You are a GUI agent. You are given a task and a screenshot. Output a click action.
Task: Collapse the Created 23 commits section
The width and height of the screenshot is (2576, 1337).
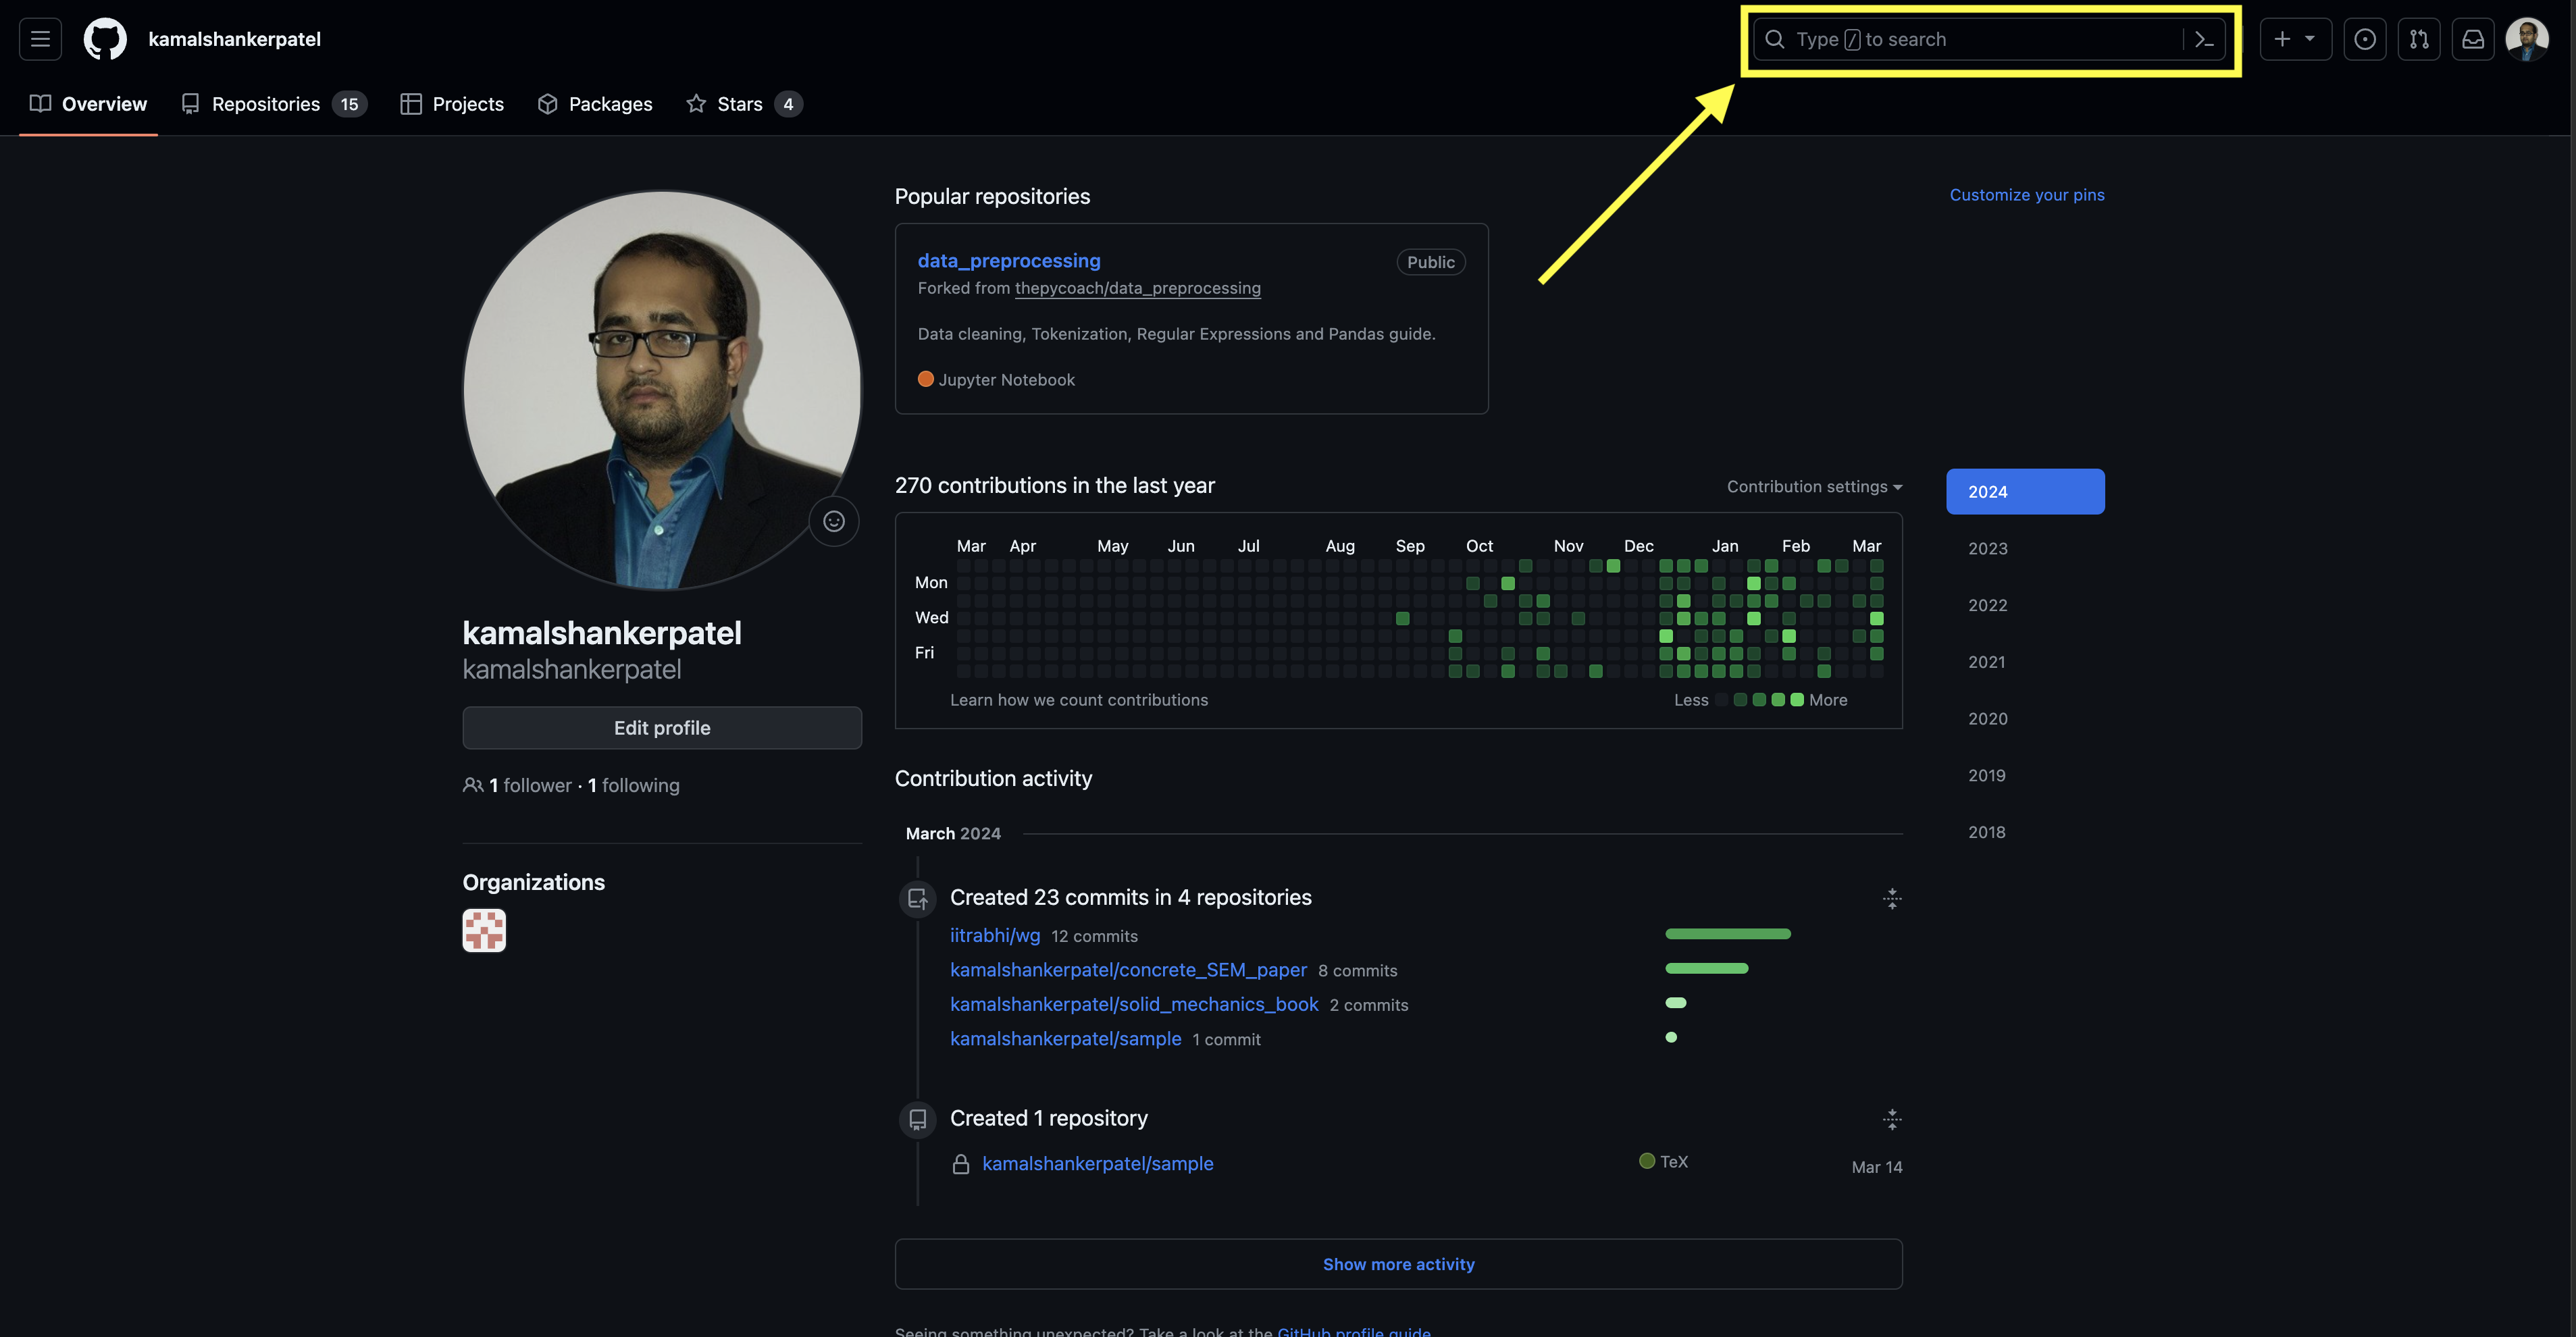[x=1892, y=898]
